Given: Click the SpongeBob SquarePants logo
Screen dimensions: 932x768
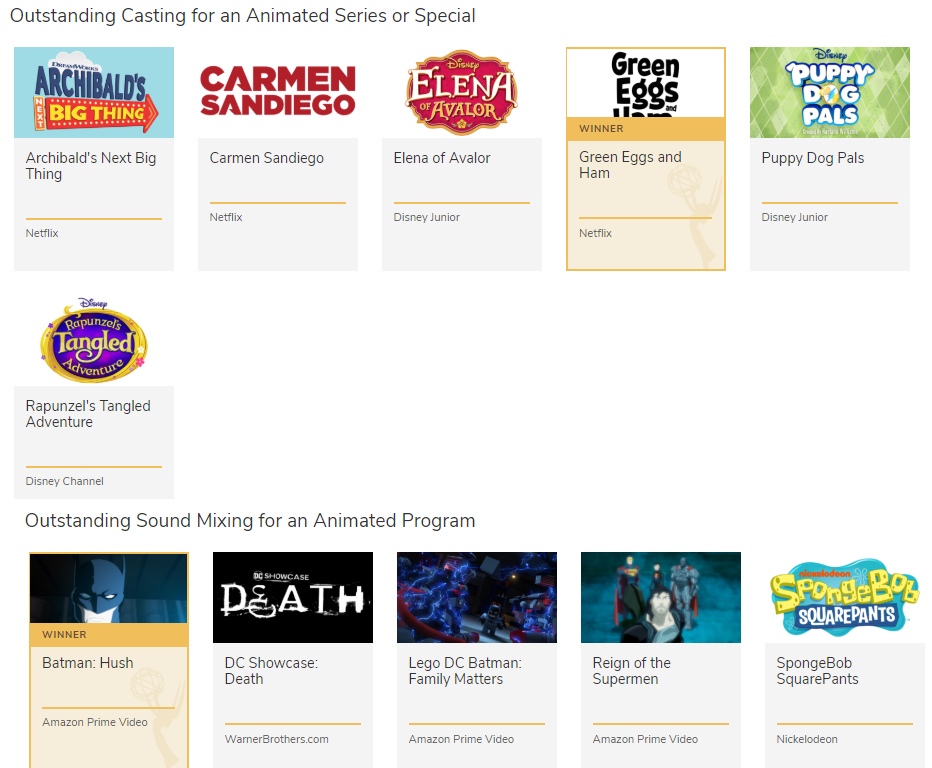Looking at the screenshot, I should pos(845,598).
